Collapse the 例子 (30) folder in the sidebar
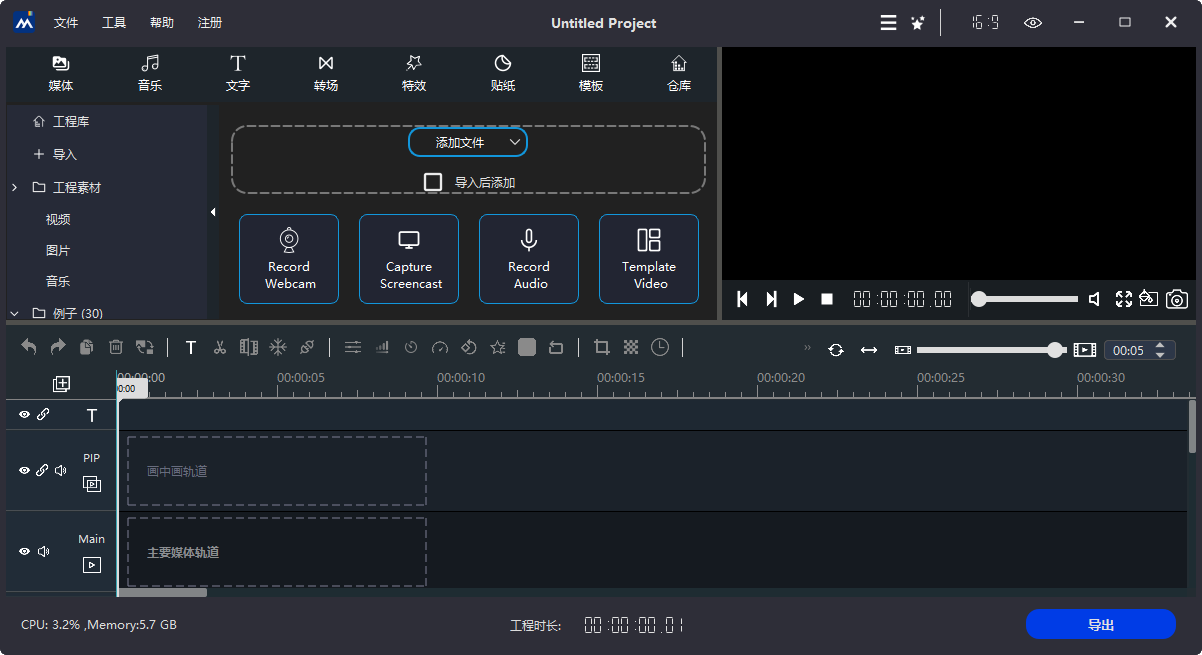 point(14,313)
